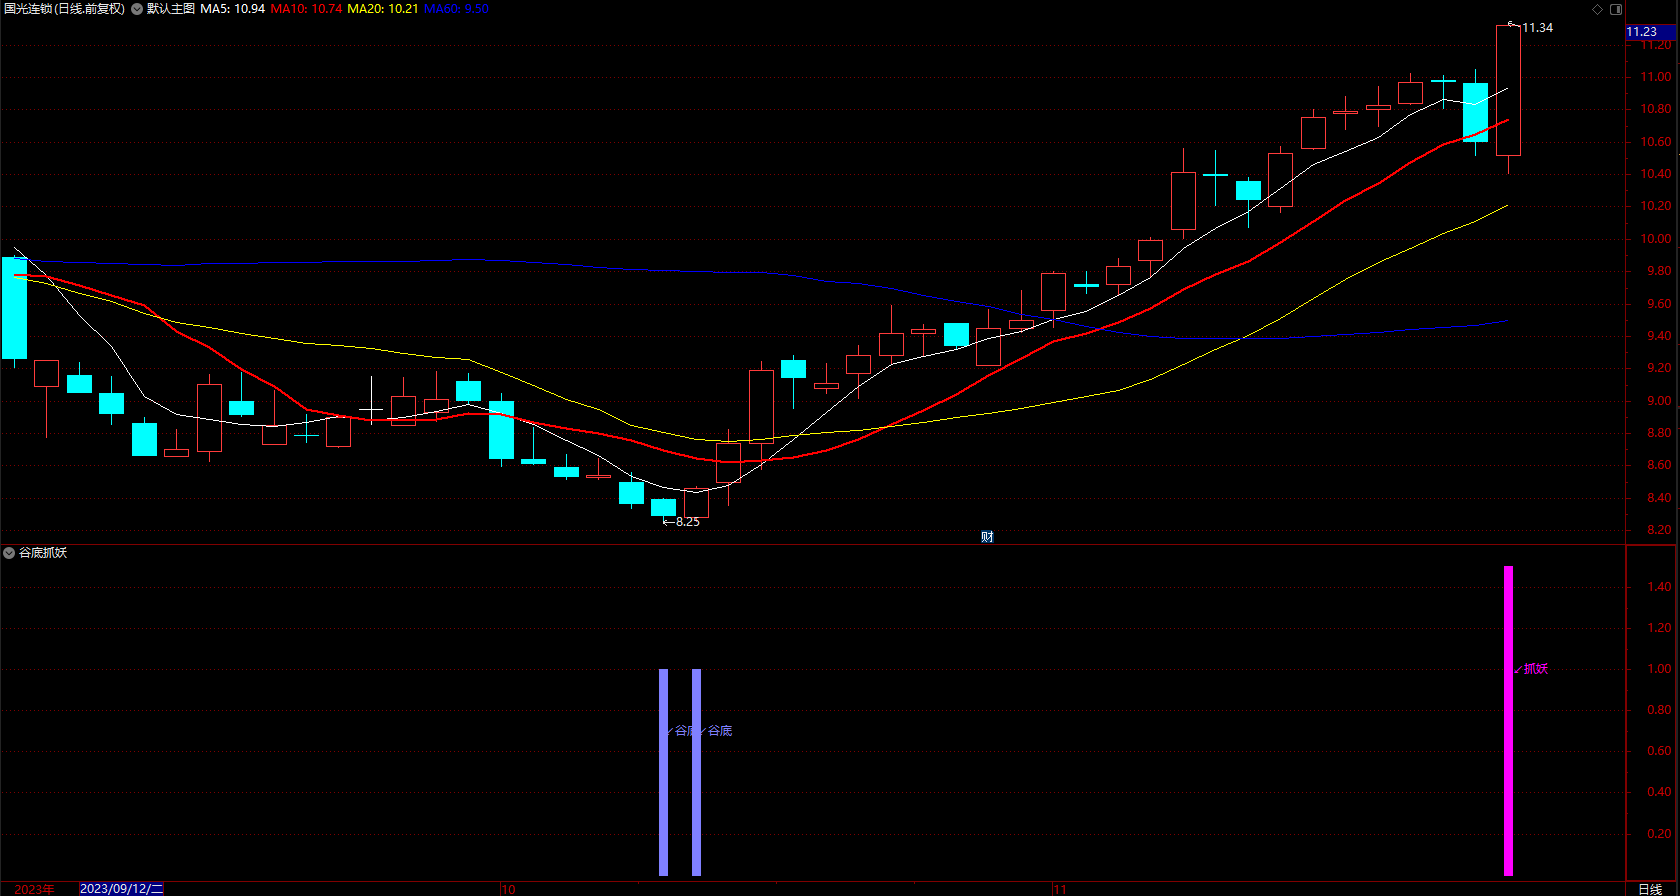Screen dimensions: 1680x896
Task: Click the blue MA60: 9.50 label
Action: [456, 9]
